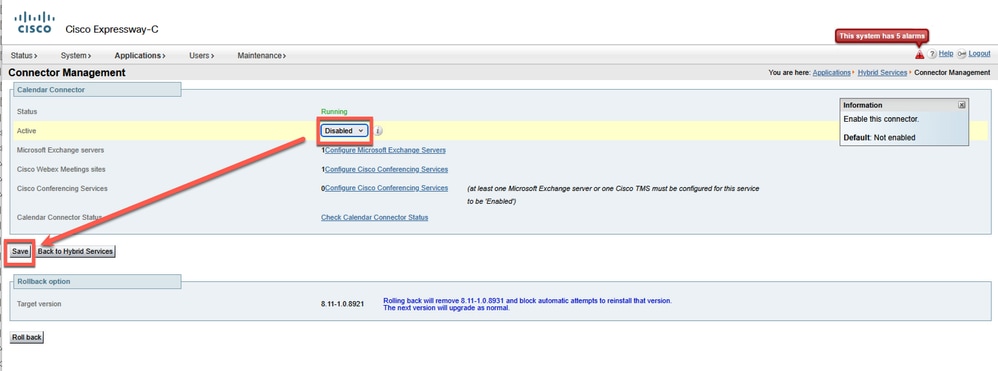The width and height of the screenshot is (998, 371).
Task: Click the 'This system has 5 alarms' banner
Action: click(882, 36)
